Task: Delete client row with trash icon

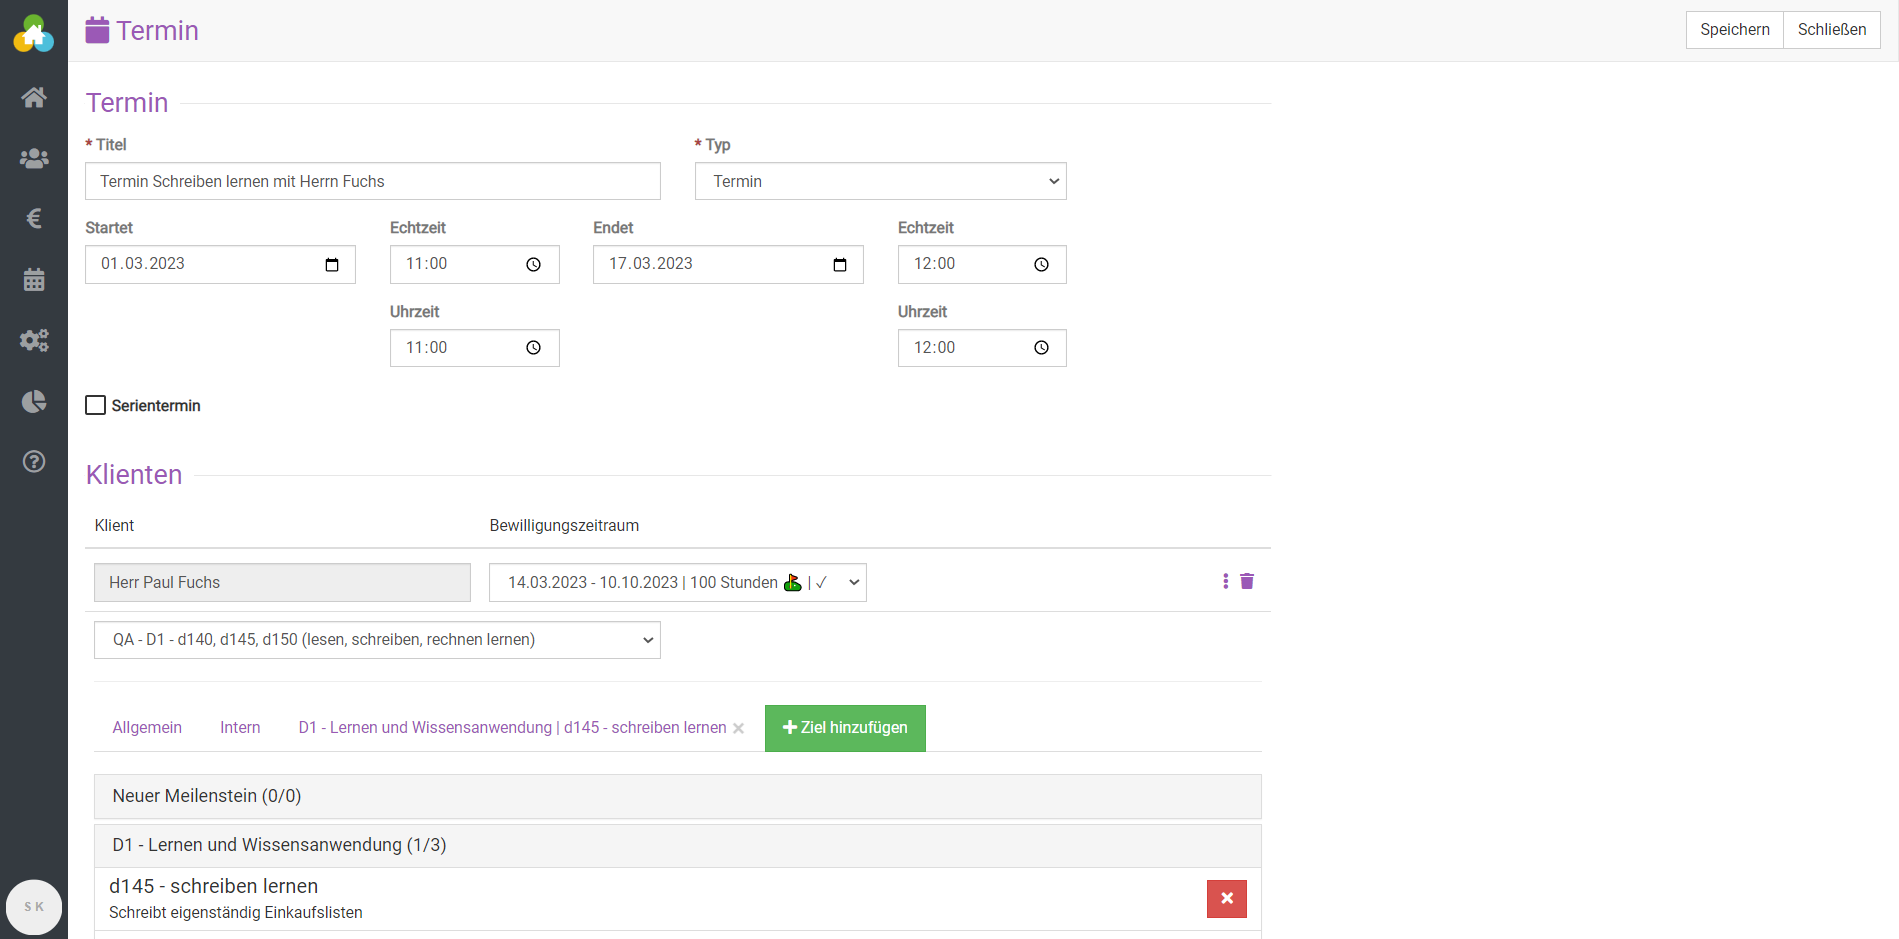Action: [1247, 581]
